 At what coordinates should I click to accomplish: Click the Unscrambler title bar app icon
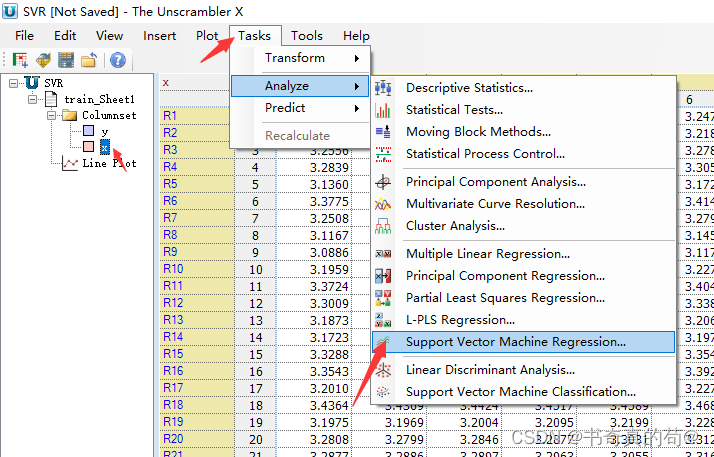[x=10, y=11]
